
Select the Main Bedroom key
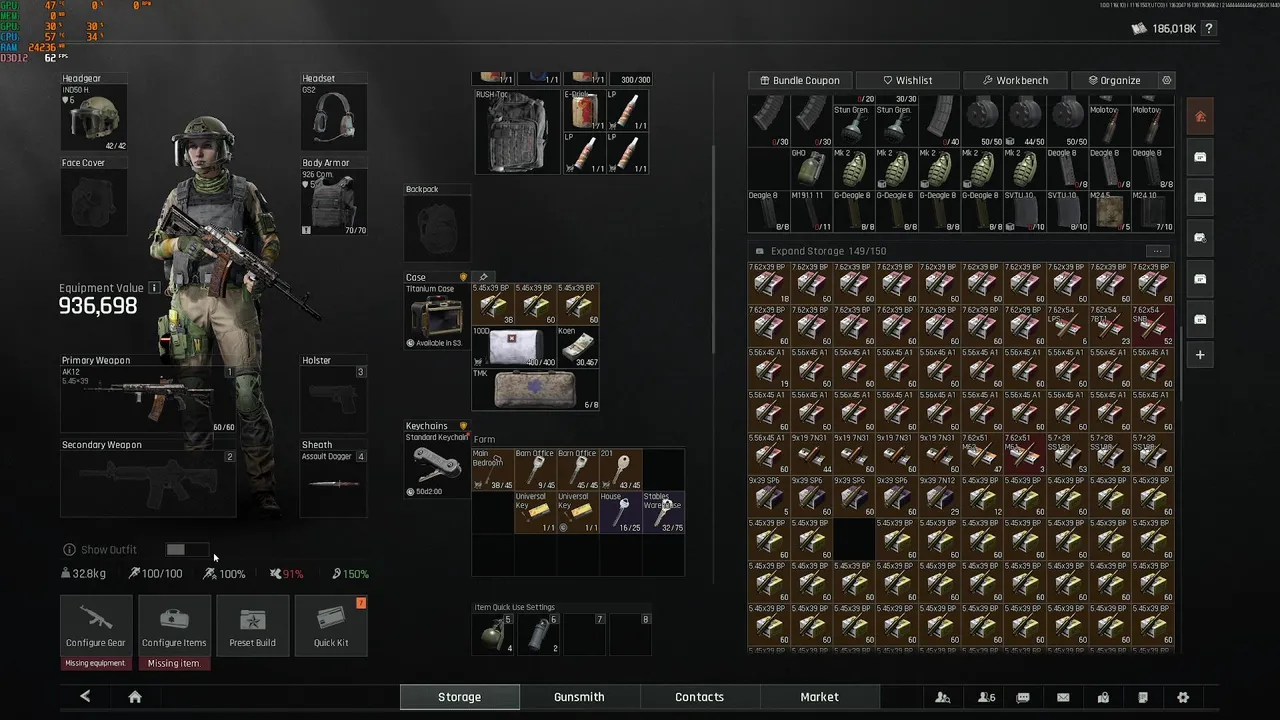coord(493,469)
